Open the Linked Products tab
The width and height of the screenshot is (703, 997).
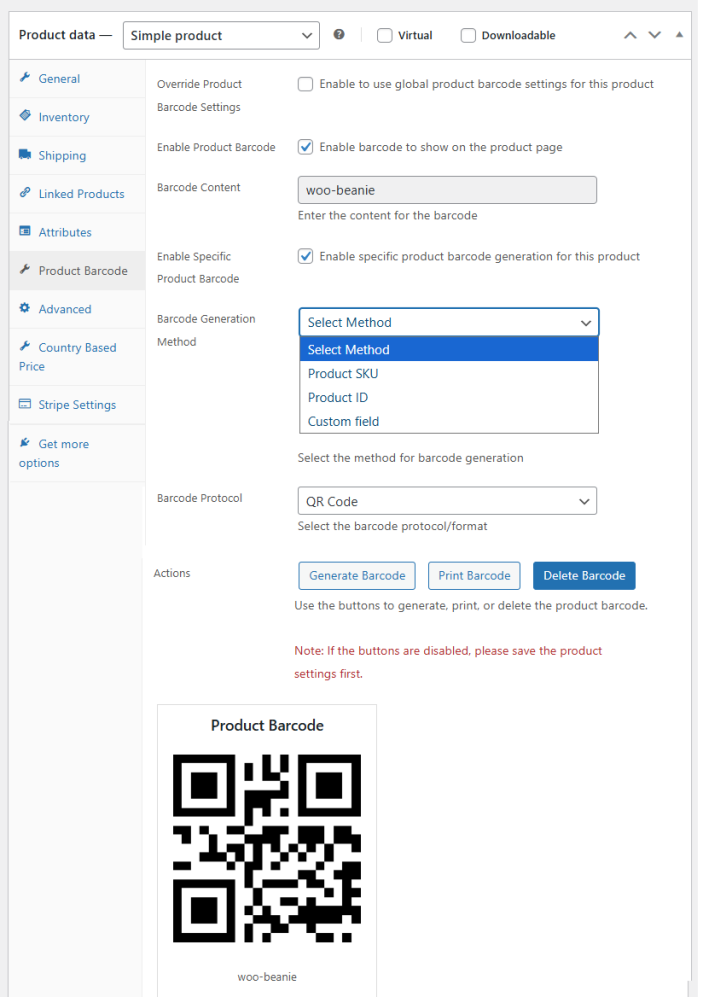coord(78,194)
